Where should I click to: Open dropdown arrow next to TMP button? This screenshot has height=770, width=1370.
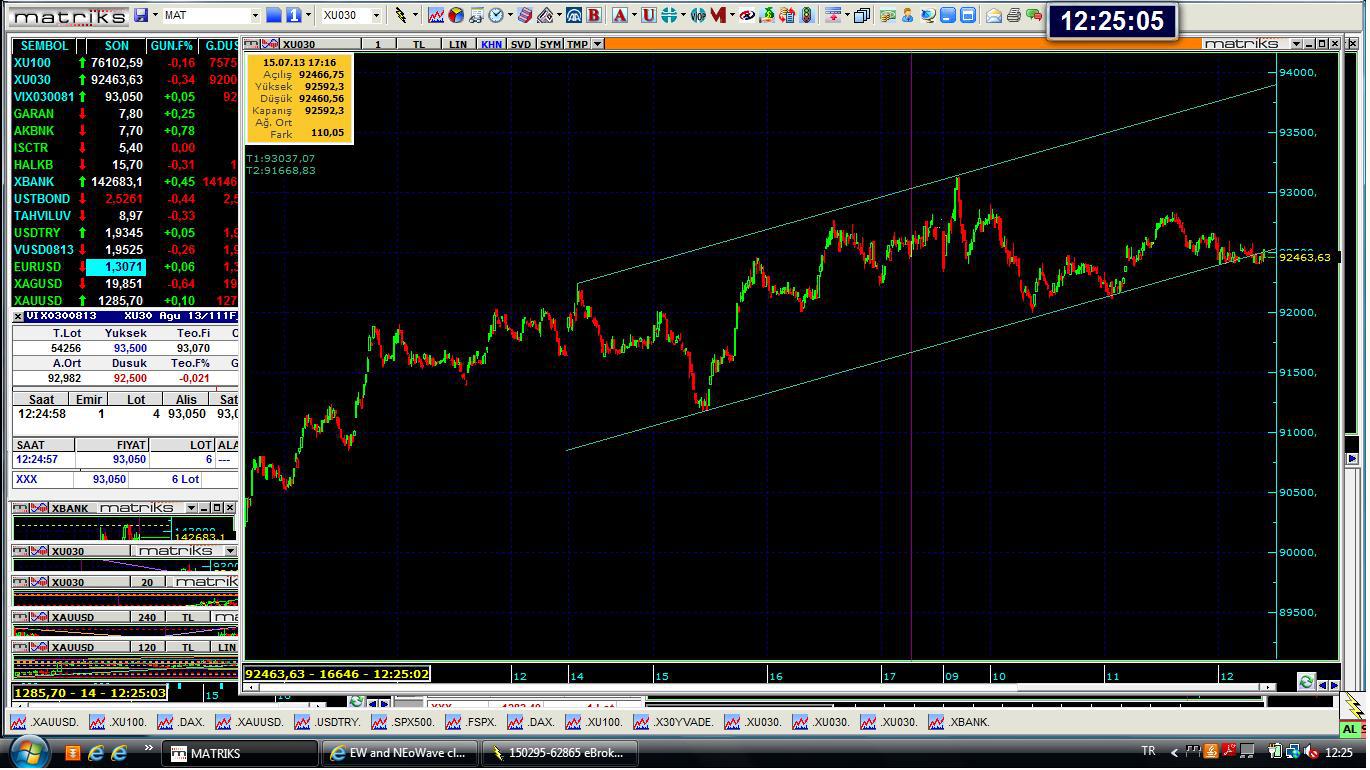click(597, 44)
